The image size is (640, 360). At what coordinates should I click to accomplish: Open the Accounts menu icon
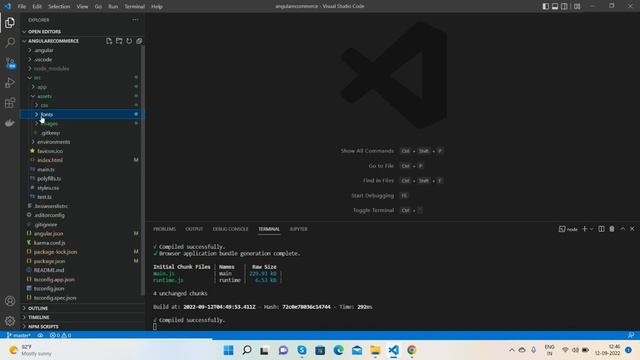pos(10,301)
